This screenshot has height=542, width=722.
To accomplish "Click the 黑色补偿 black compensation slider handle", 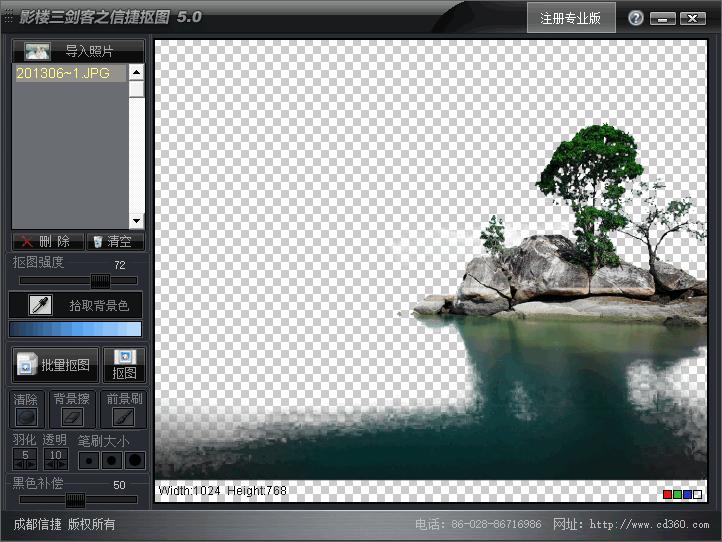I will tap(75, 500).
